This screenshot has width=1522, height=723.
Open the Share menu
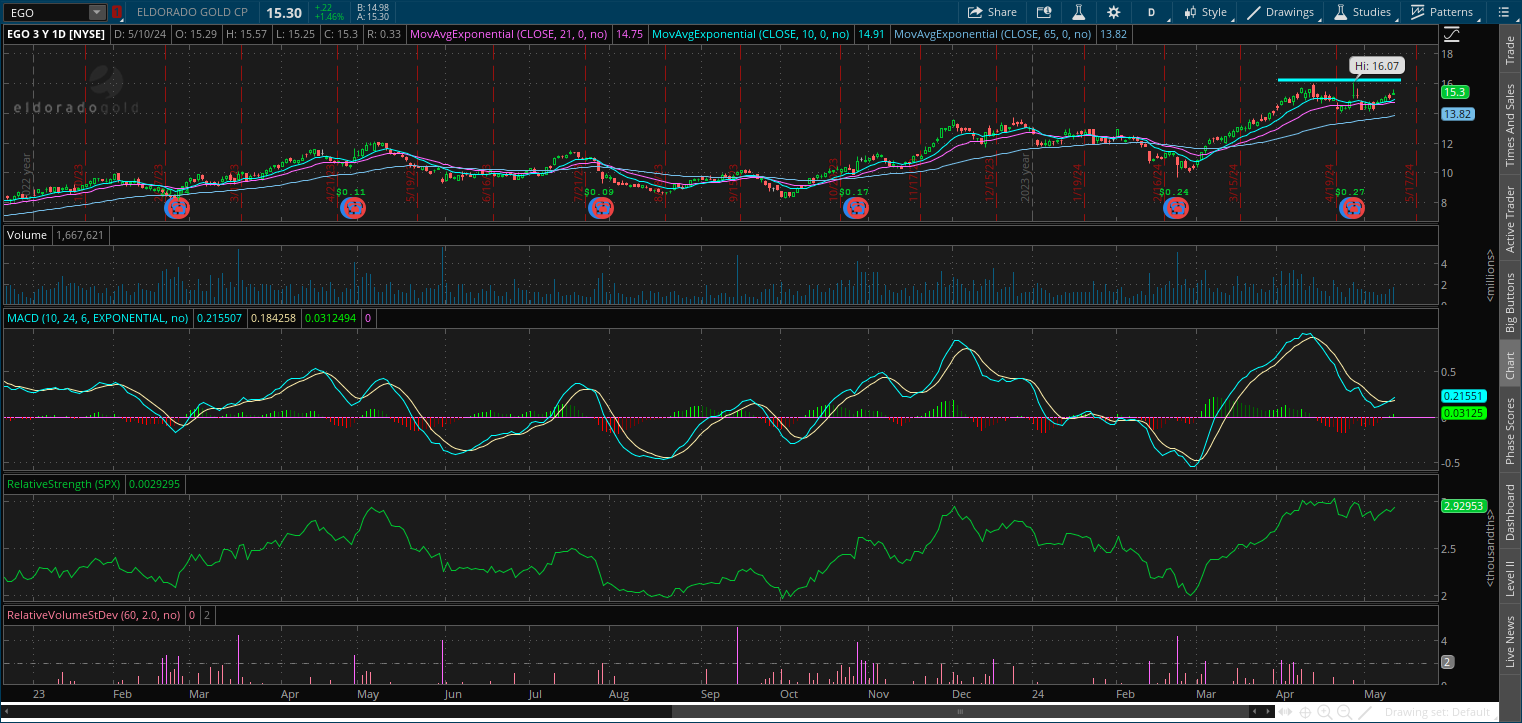tap(992, 12)
